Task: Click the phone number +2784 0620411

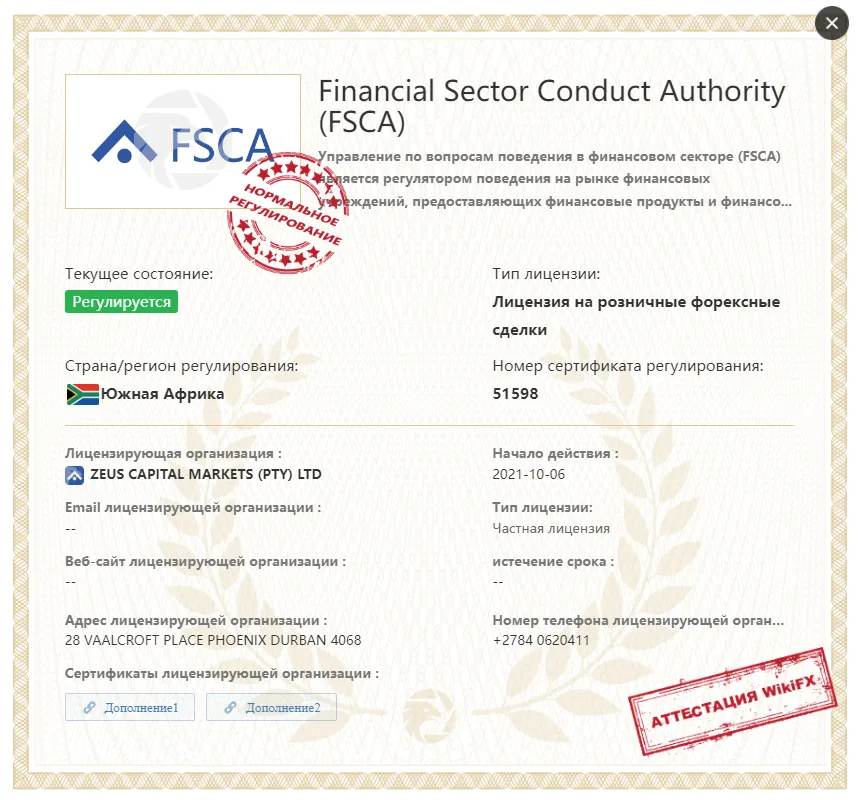Action: click(x=541, y=640)
